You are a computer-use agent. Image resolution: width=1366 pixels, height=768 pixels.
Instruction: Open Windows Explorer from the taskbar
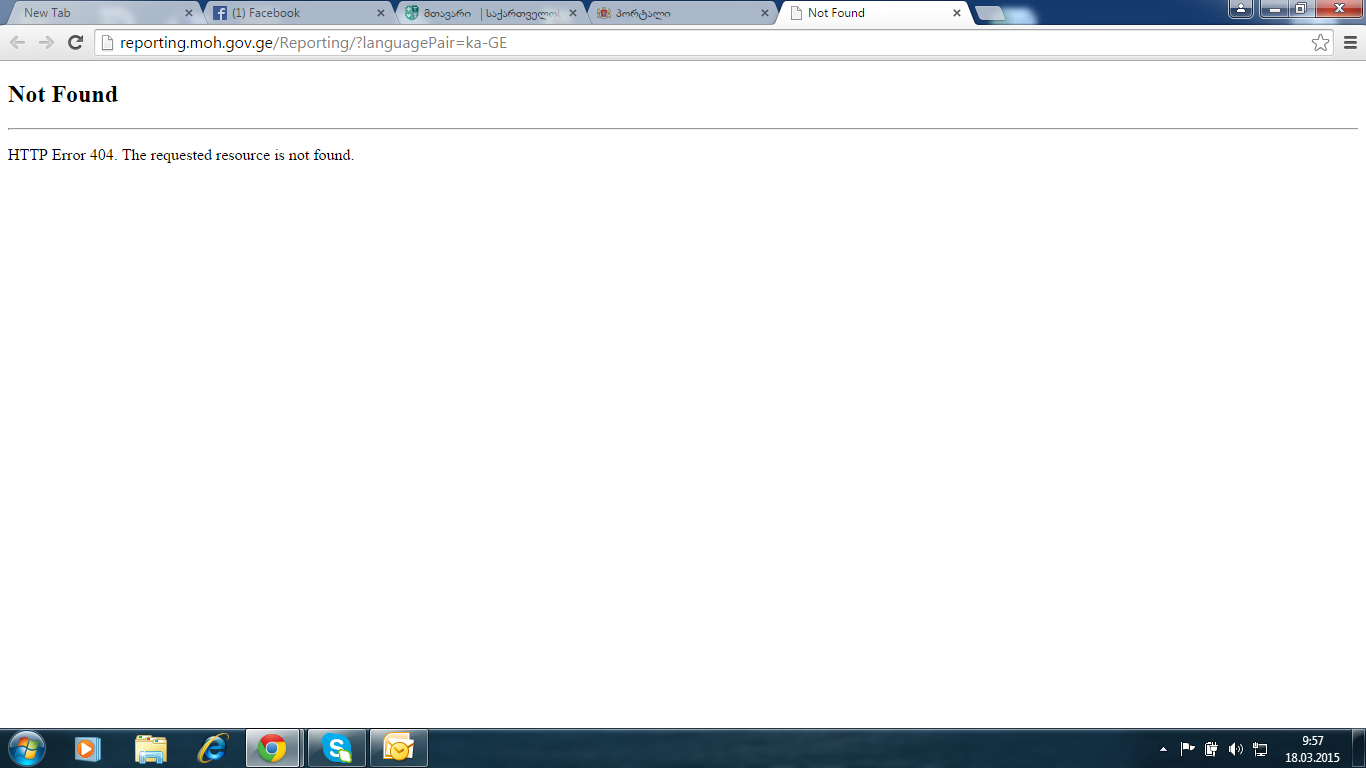pos(151,748)
